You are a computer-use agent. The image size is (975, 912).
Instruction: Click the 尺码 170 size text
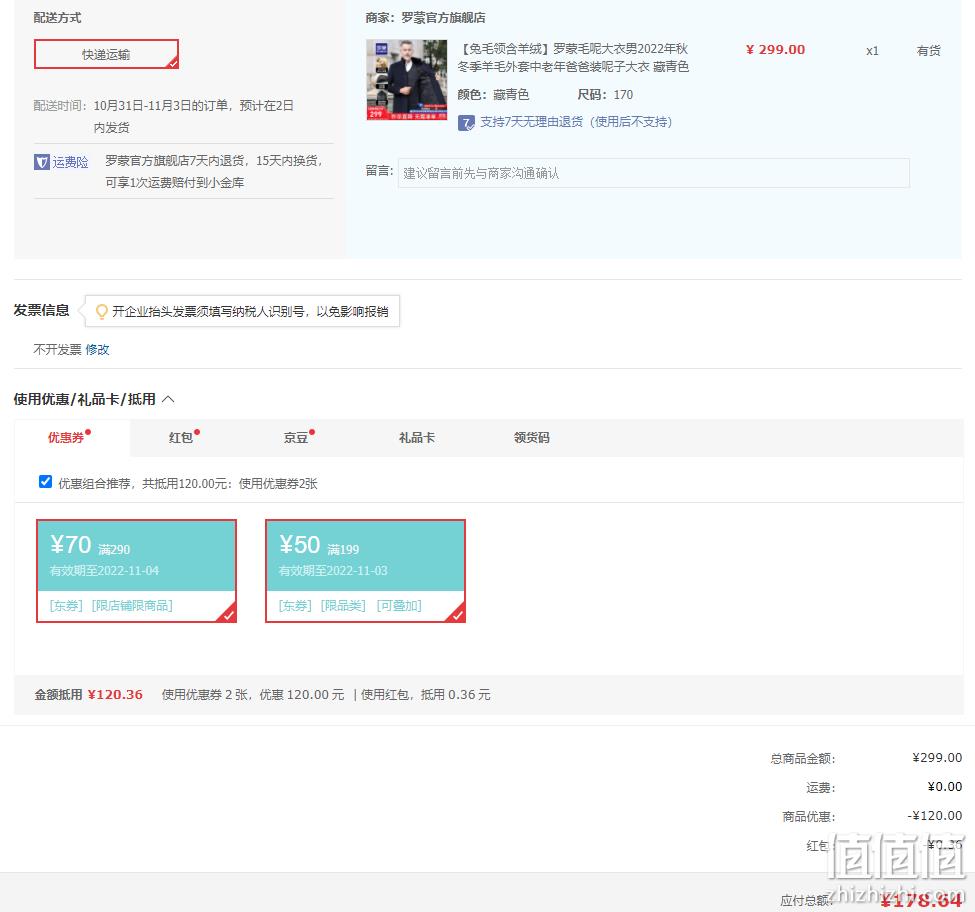click(605, 94)
